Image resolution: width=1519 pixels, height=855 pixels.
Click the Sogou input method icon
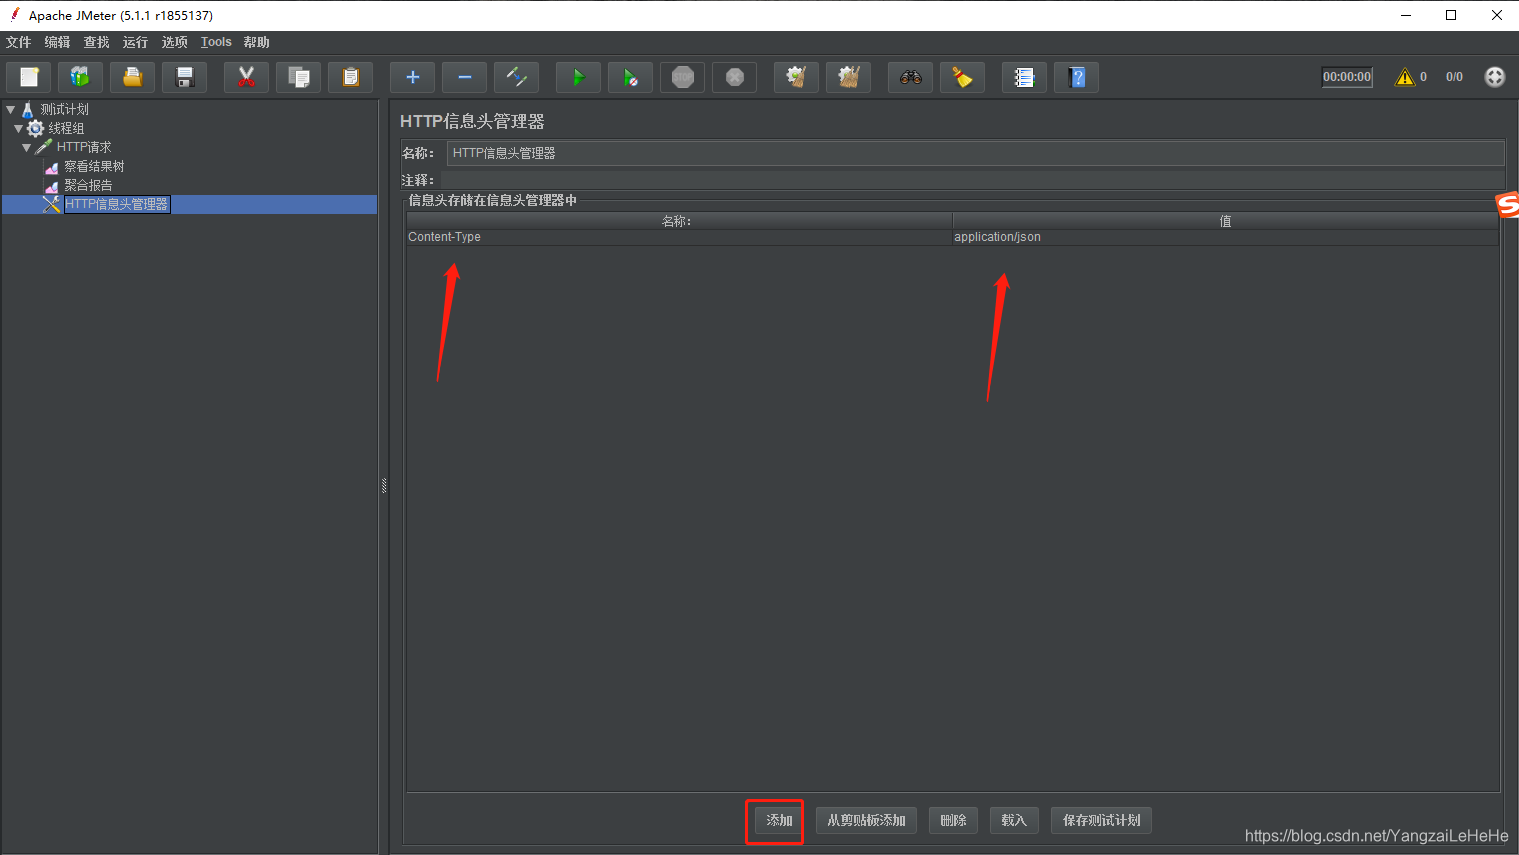pos(1507,205)
